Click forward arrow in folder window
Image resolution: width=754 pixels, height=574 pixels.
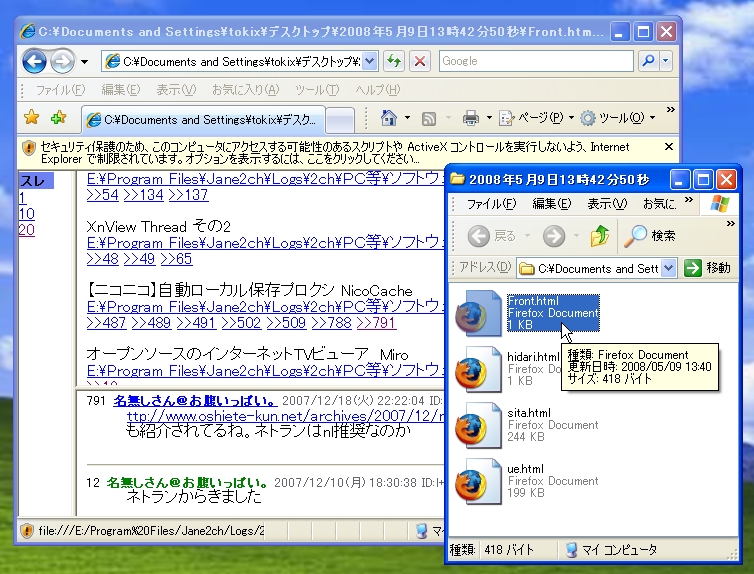point(554,236)
